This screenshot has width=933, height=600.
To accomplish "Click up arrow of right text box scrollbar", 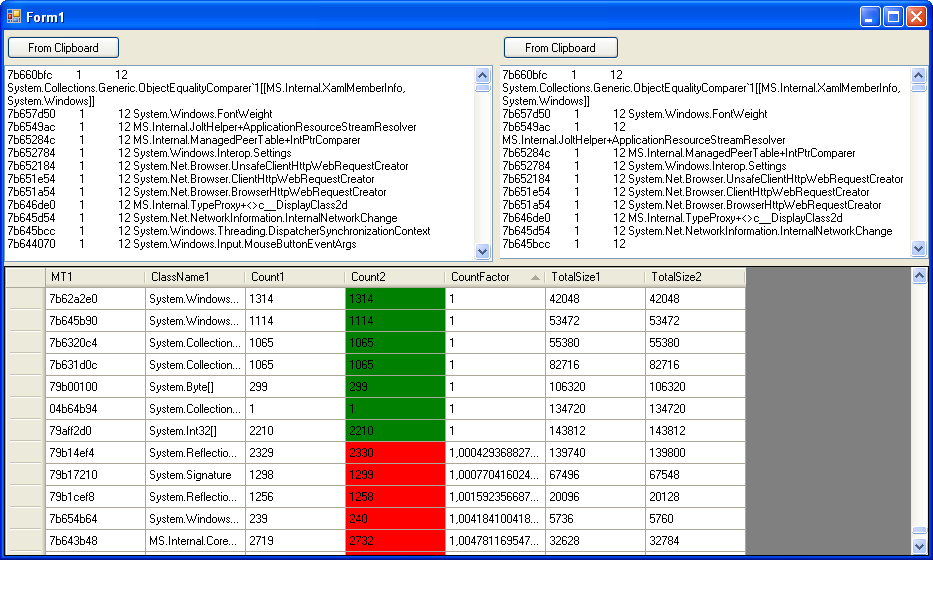I will click(919, 75).
